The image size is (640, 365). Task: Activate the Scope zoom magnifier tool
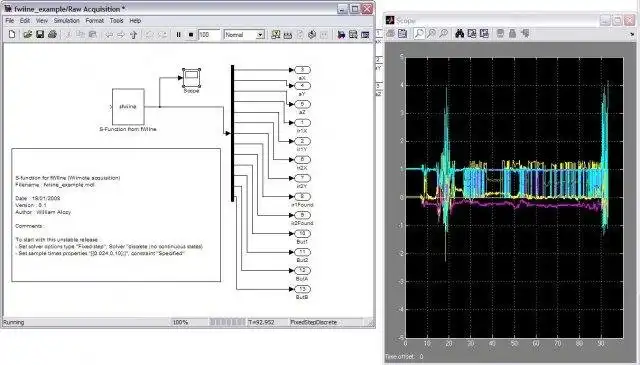point(419,33)
